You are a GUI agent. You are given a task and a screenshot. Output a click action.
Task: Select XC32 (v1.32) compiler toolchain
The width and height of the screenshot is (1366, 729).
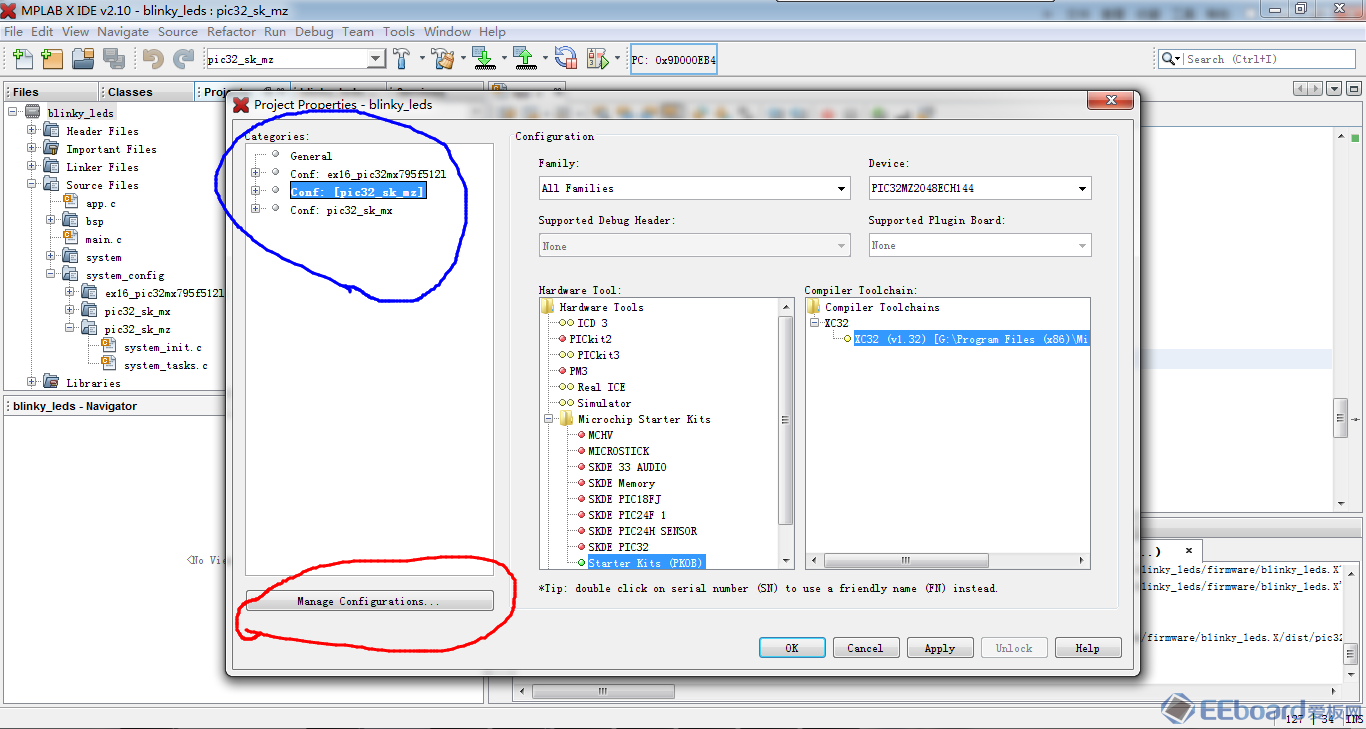click(971, 339)
